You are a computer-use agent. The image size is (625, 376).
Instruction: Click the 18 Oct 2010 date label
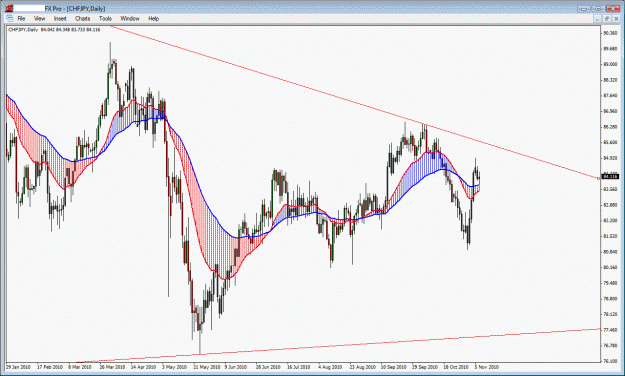456,367
